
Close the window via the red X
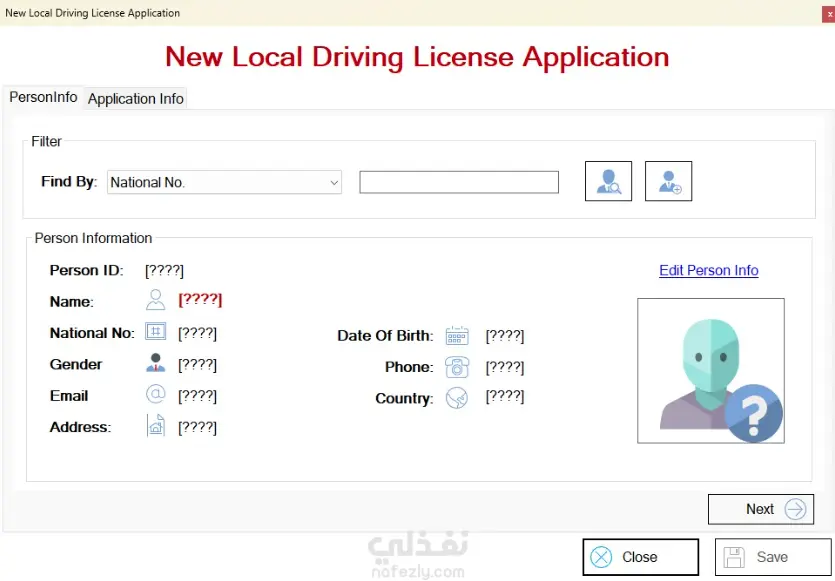pos(829,14)
